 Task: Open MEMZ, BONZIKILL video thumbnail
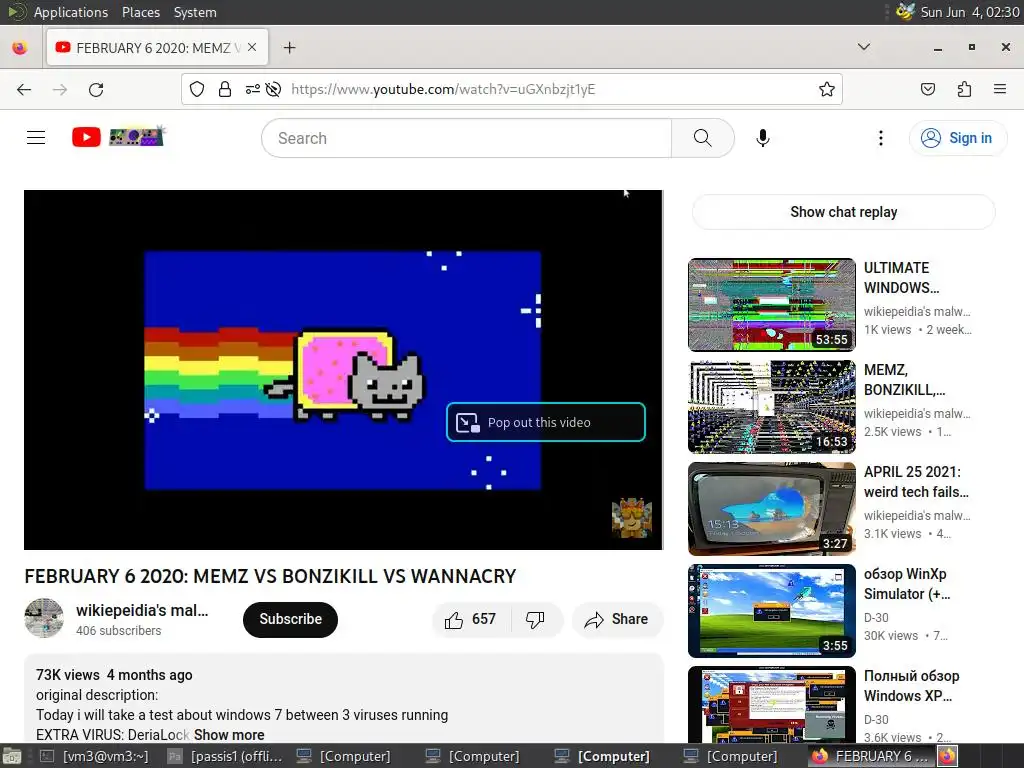[772, 407]
